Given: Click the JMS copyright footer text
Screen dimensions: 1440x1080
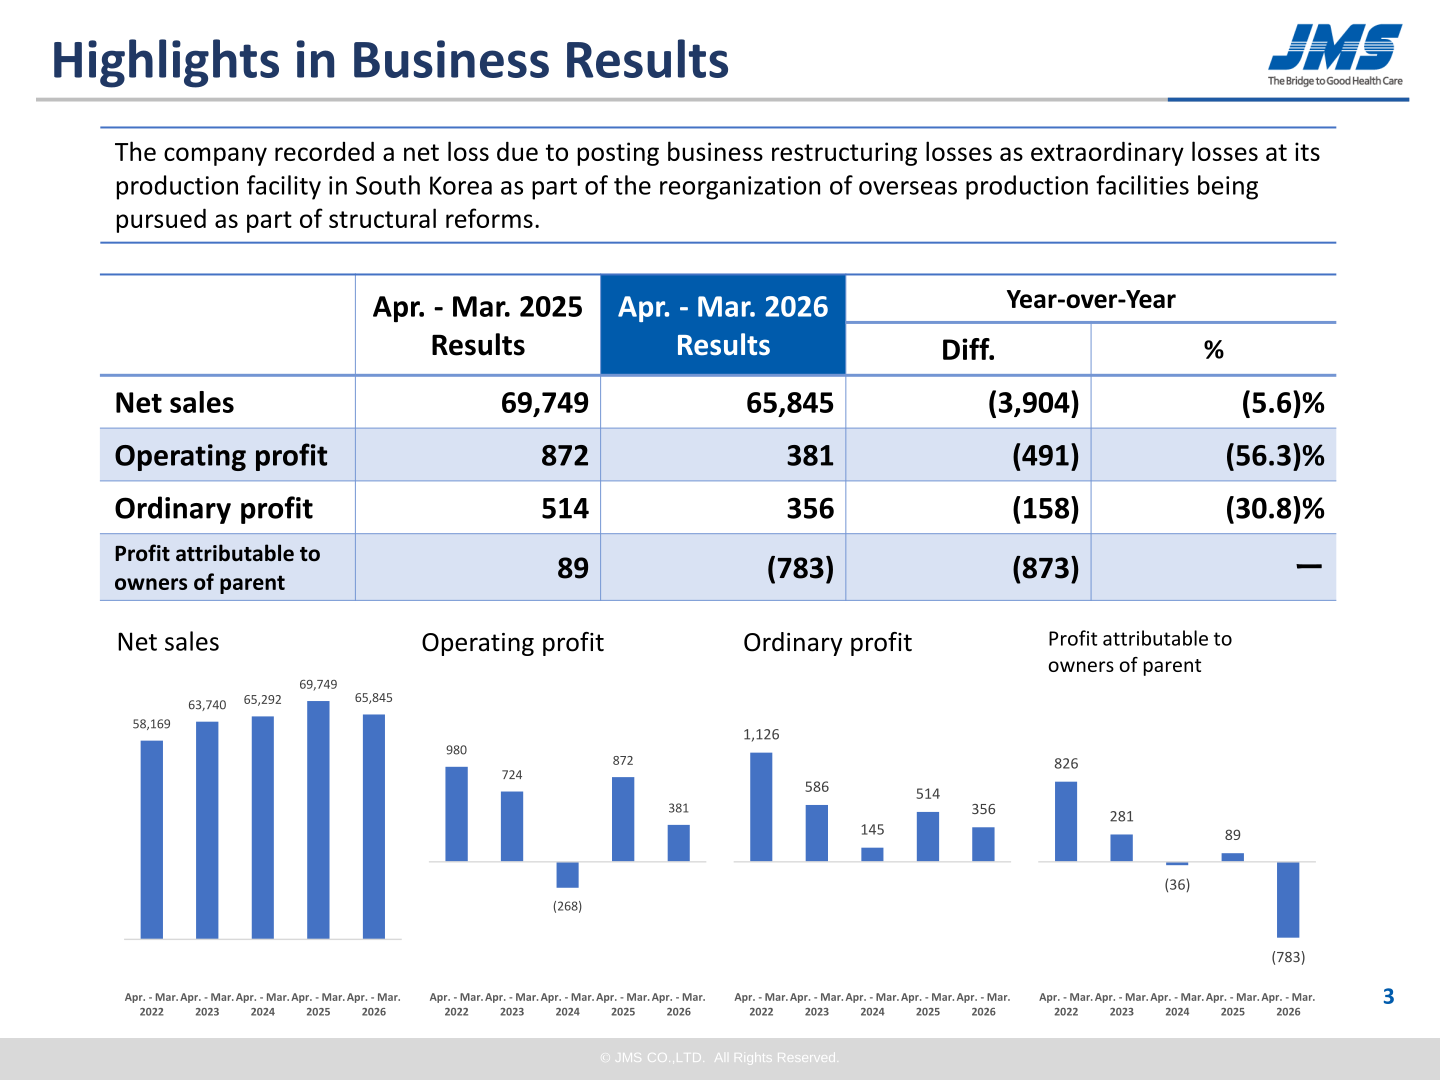Looking at the screenshot, I should coord(720,1058).
